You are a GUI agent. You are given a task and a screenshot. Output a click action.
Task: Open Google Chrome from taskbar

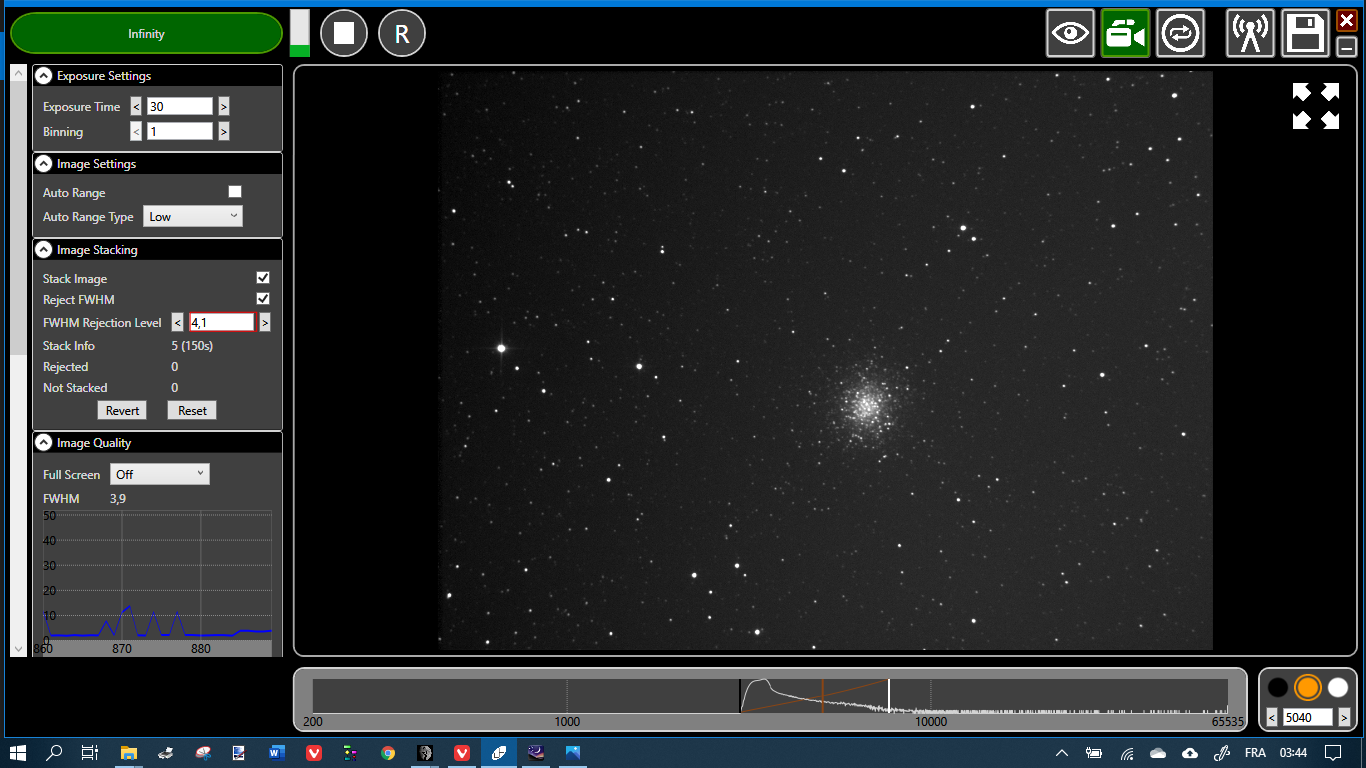pyautogui.click(x=388, y=752)
